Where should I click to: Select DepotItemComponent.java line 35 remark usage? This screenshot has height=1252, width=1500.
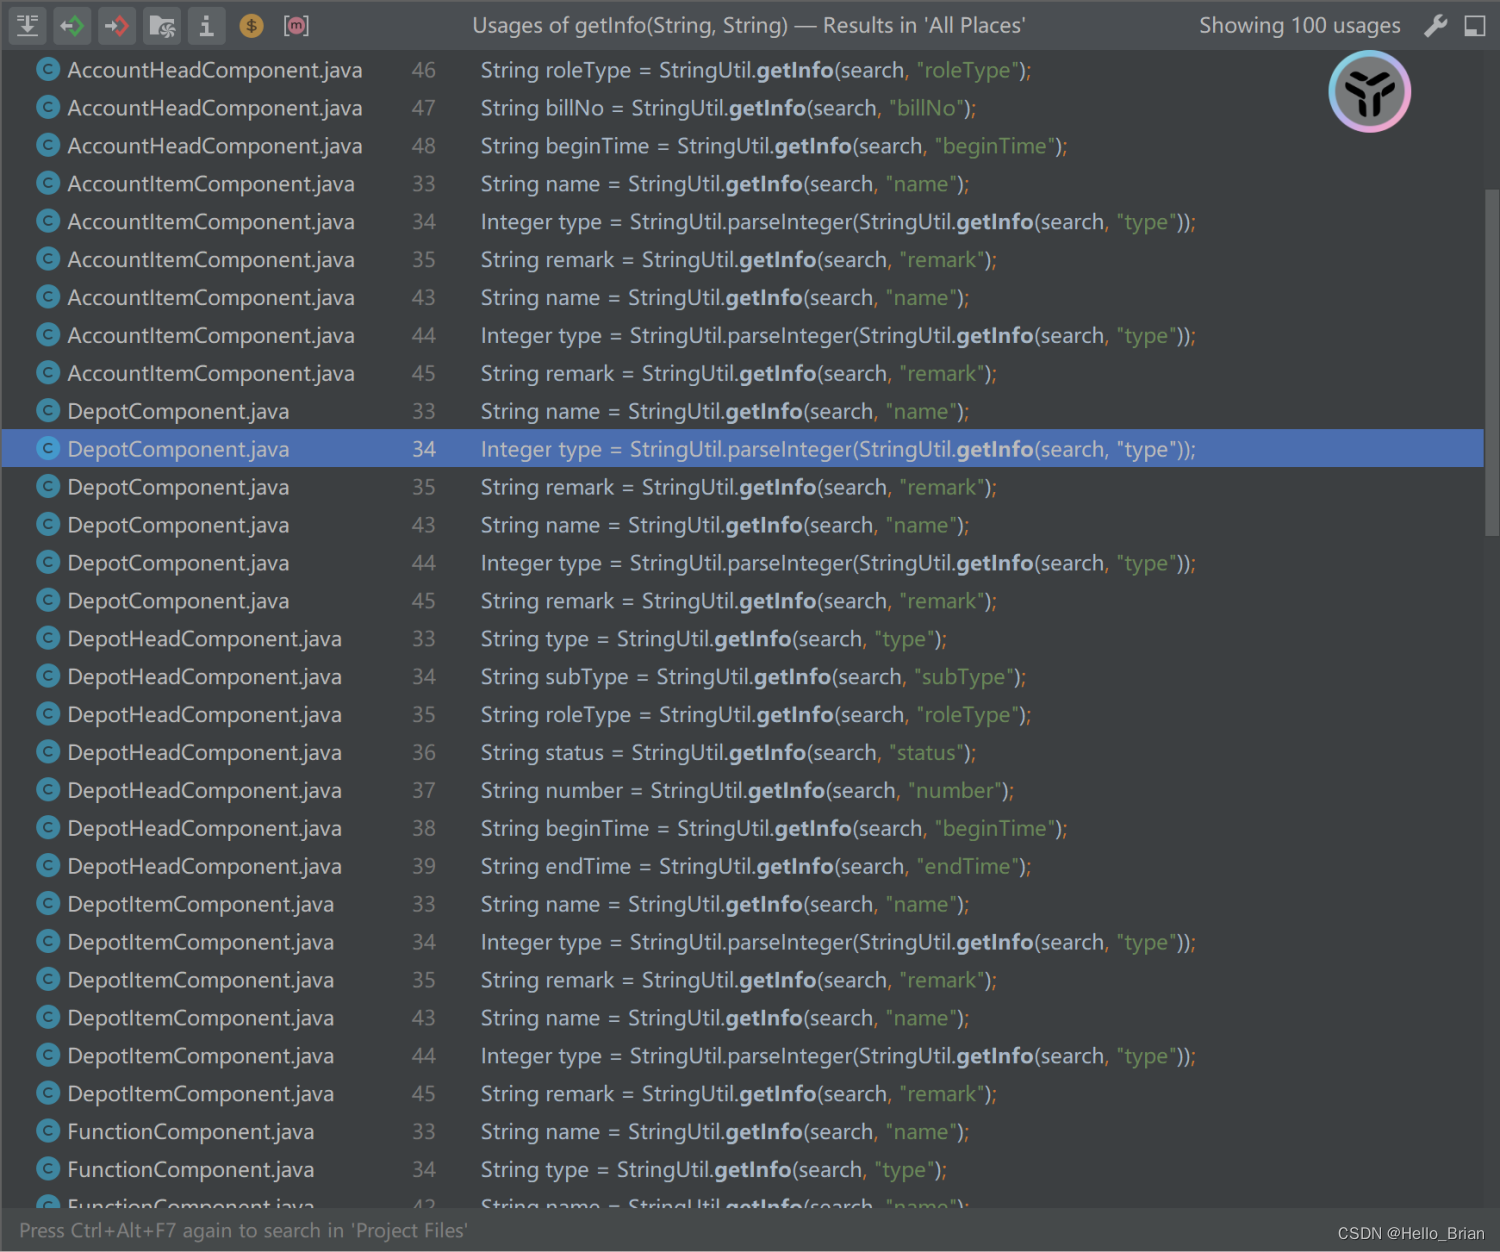[742, 980]
